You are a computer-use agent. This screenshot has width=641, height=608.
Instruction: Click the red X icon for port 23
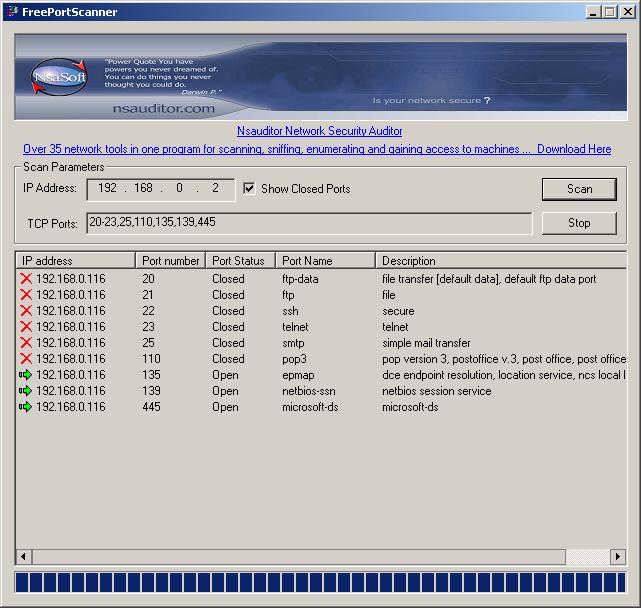click(26, 327)
